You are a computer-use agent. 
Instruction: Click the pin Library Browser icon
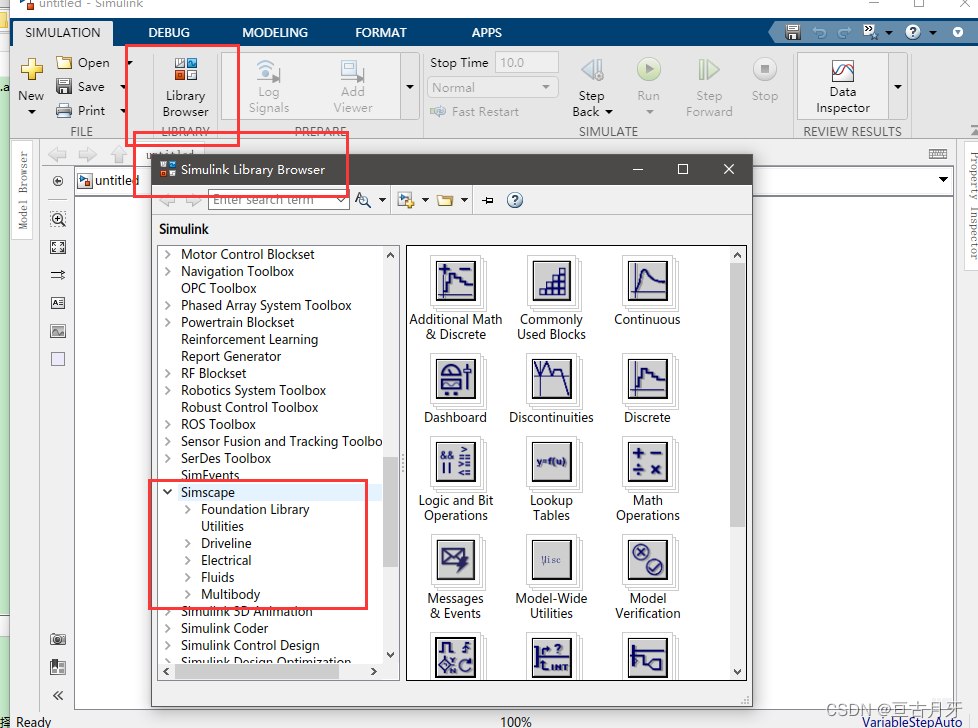coord(488,200)
